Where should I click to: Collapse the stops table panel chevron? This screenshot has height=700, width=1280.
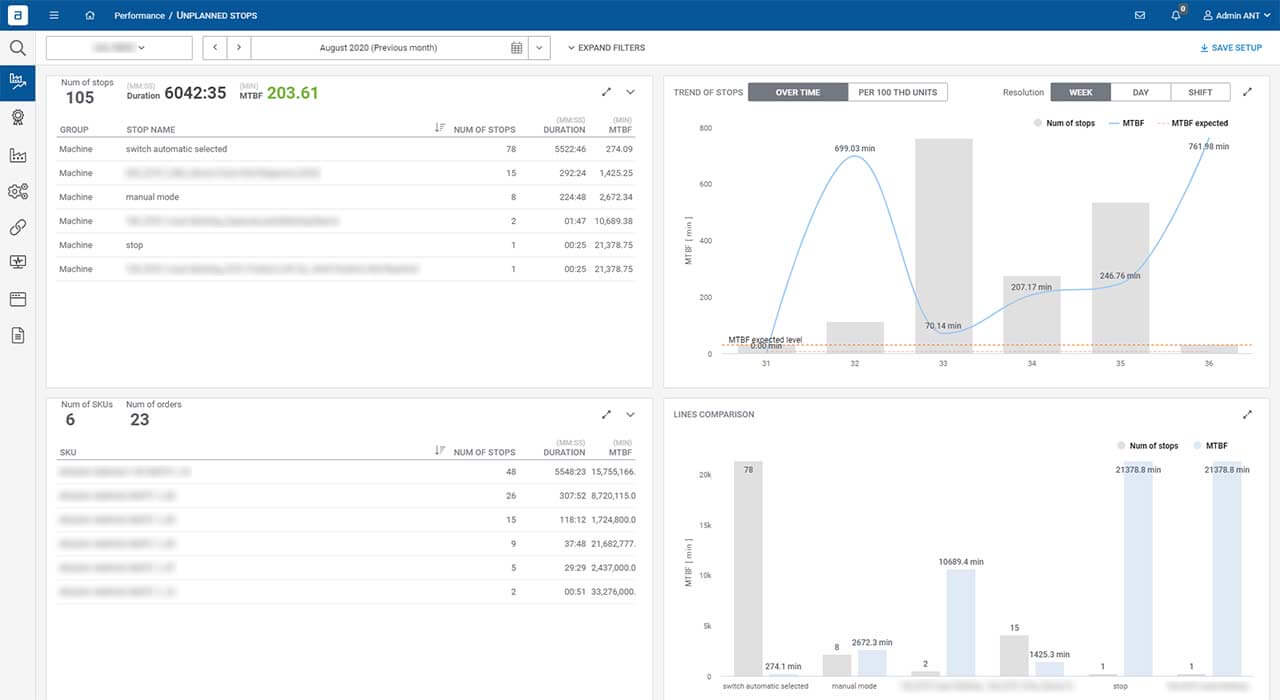(630, 92)
